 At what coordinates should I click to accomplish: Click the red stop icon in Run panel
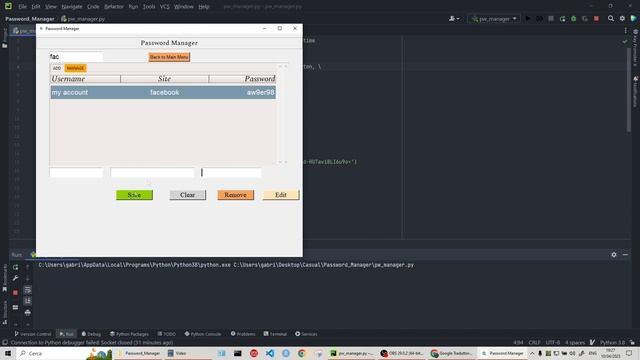16,293
